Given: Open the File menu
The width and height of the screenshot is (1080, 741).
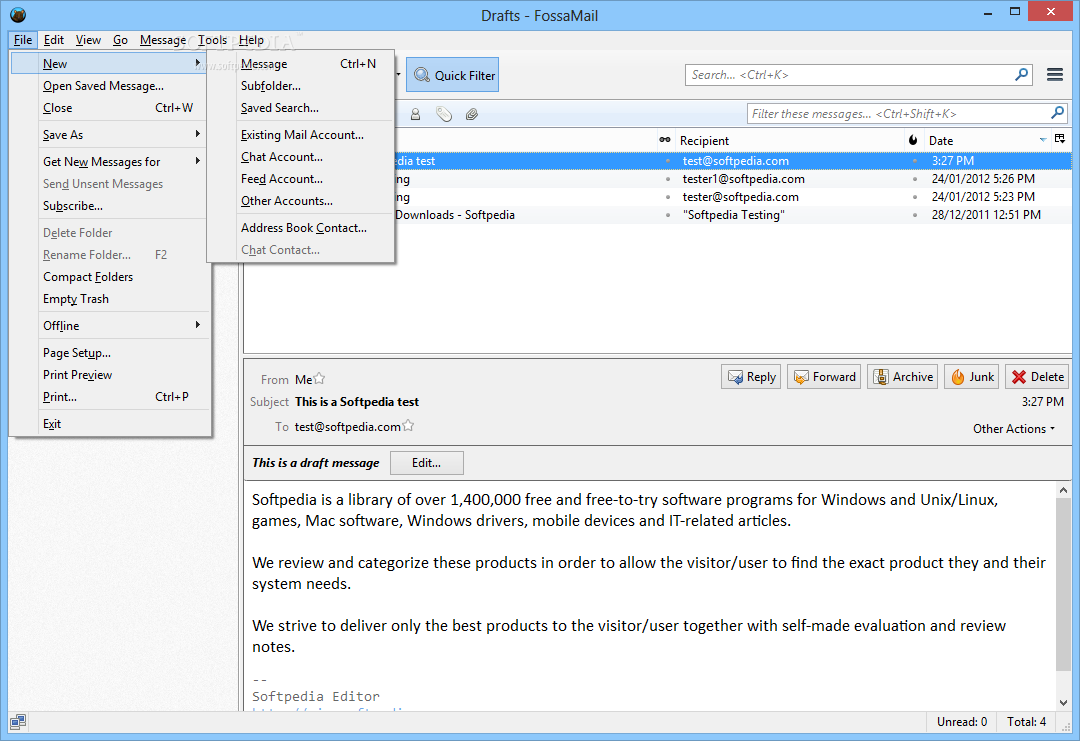Looking at the screenshot, I should 23,40.
